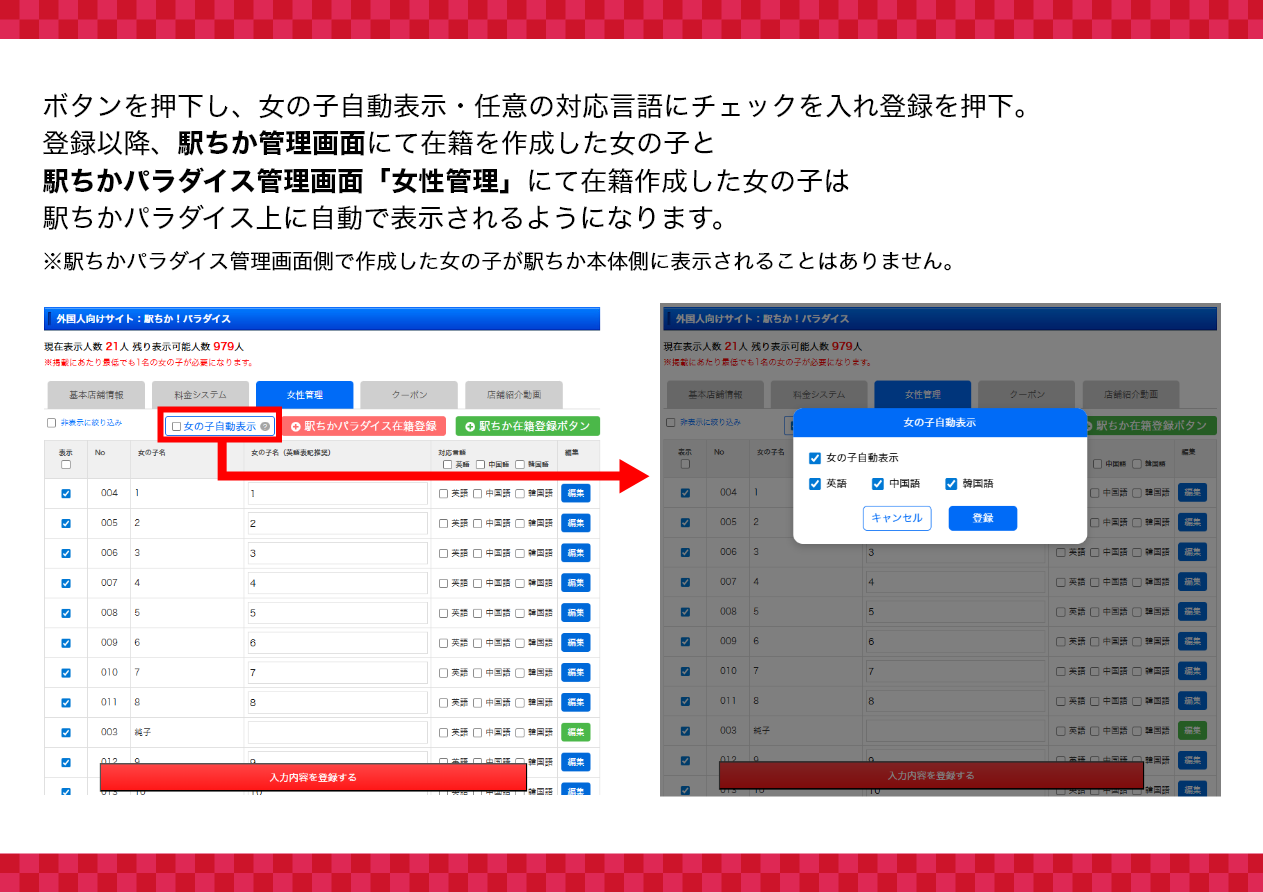The image size is (1263, 893).
Task: Open the 料金システム tab in the undimmed screen
Action: click(200, 395)
